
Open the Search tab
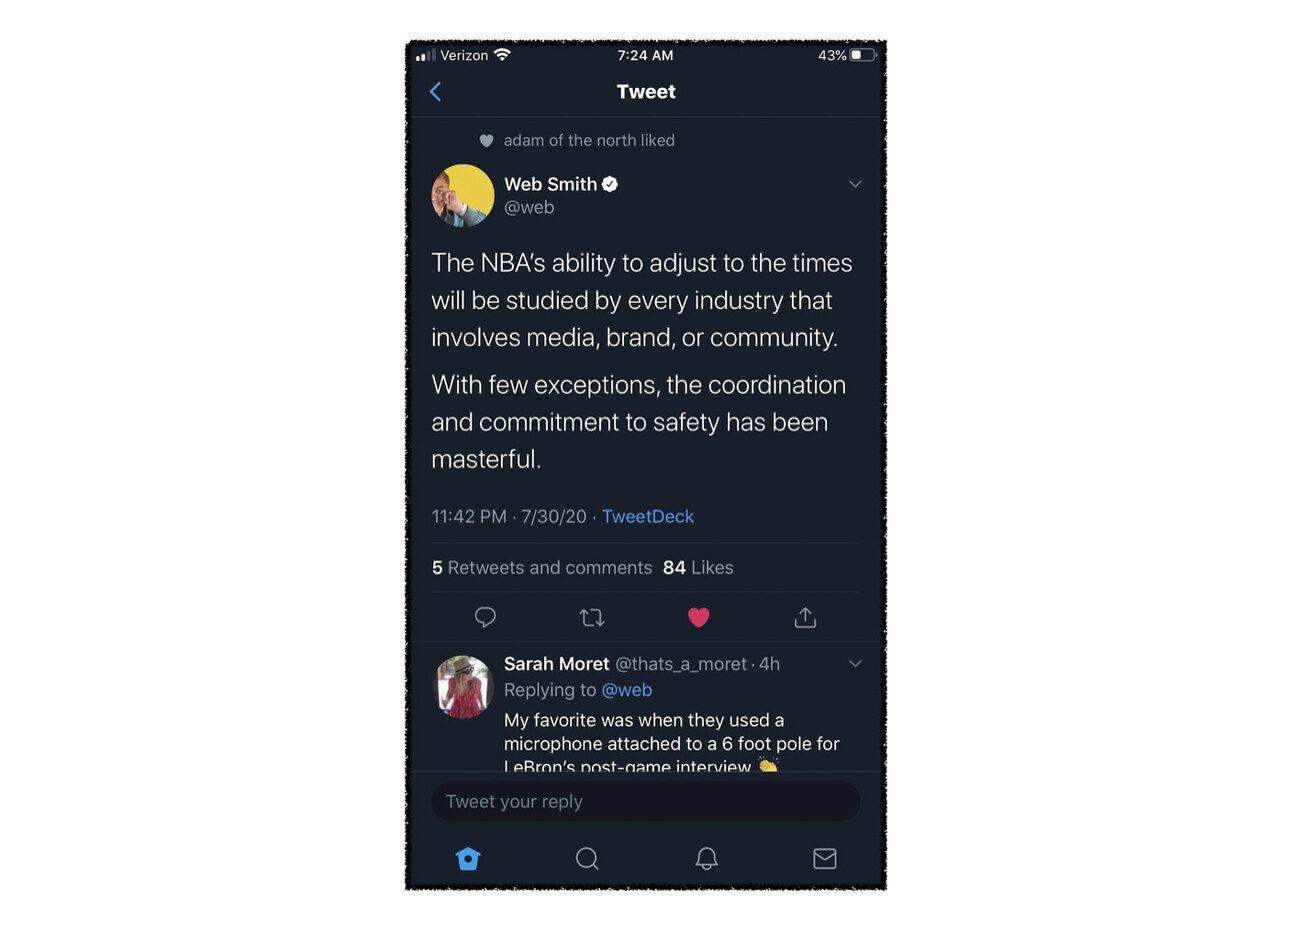pos(587,858)
